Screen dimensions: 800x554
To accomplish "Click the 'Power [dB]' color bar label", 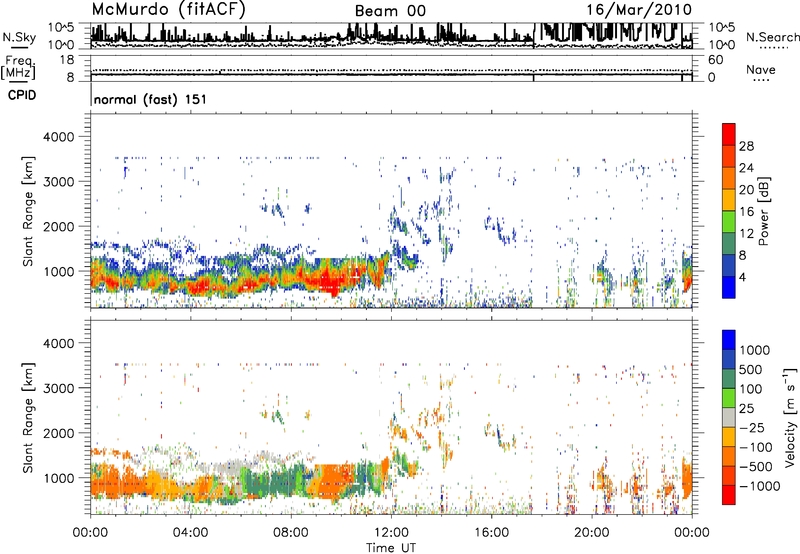I will [x=763, y=211].
